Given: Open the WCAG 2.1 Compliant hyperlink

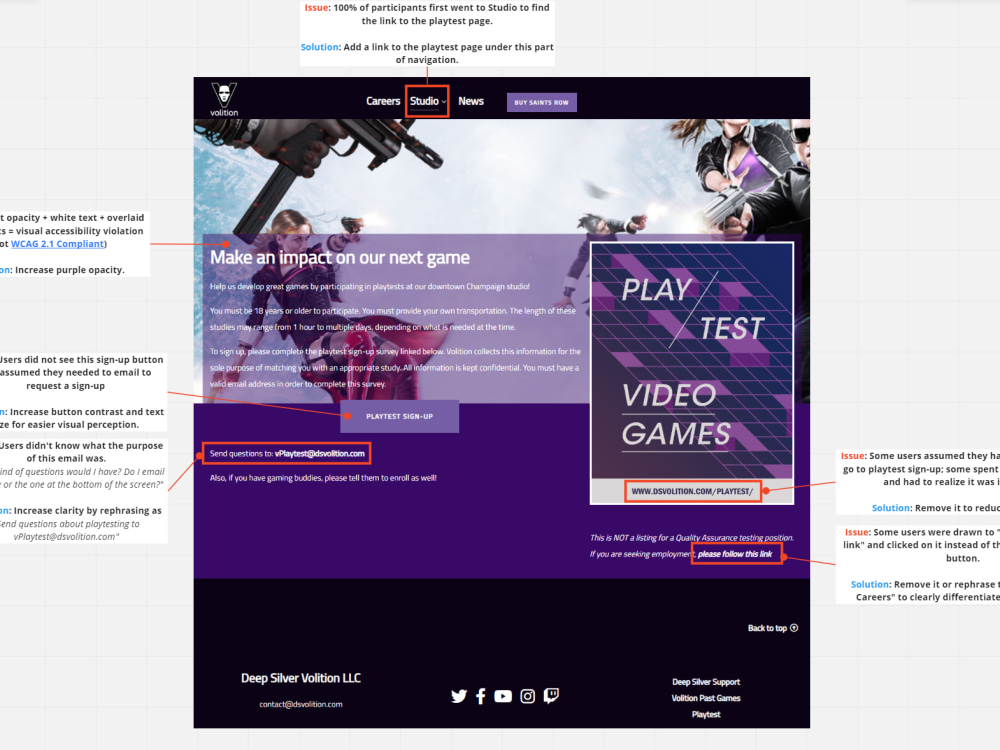Looking at the screenshot, I should click(x=57, y=244).
